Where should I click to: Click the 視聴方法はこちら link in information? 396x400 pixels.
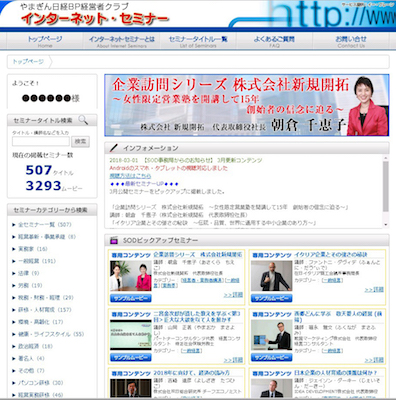point(130,176)
